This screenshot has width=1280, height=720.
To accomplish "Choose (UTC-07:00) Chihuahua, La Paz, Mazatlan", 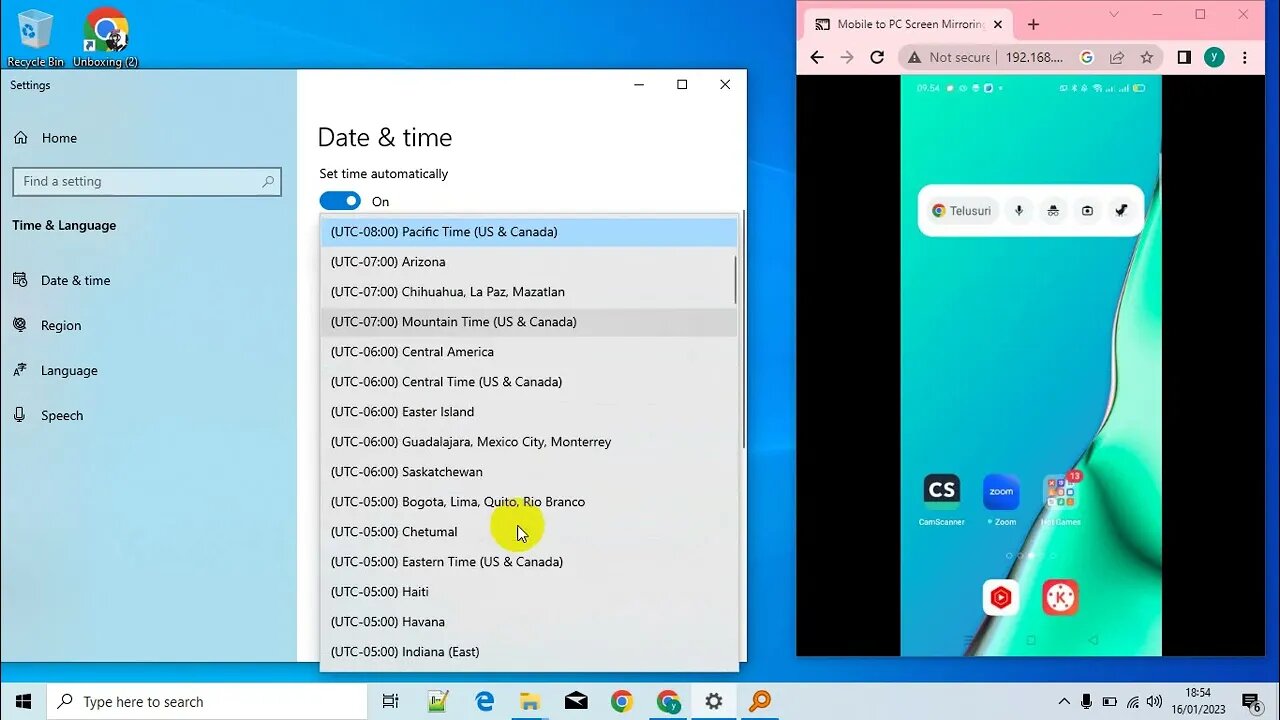I will [x=528, y=292].
